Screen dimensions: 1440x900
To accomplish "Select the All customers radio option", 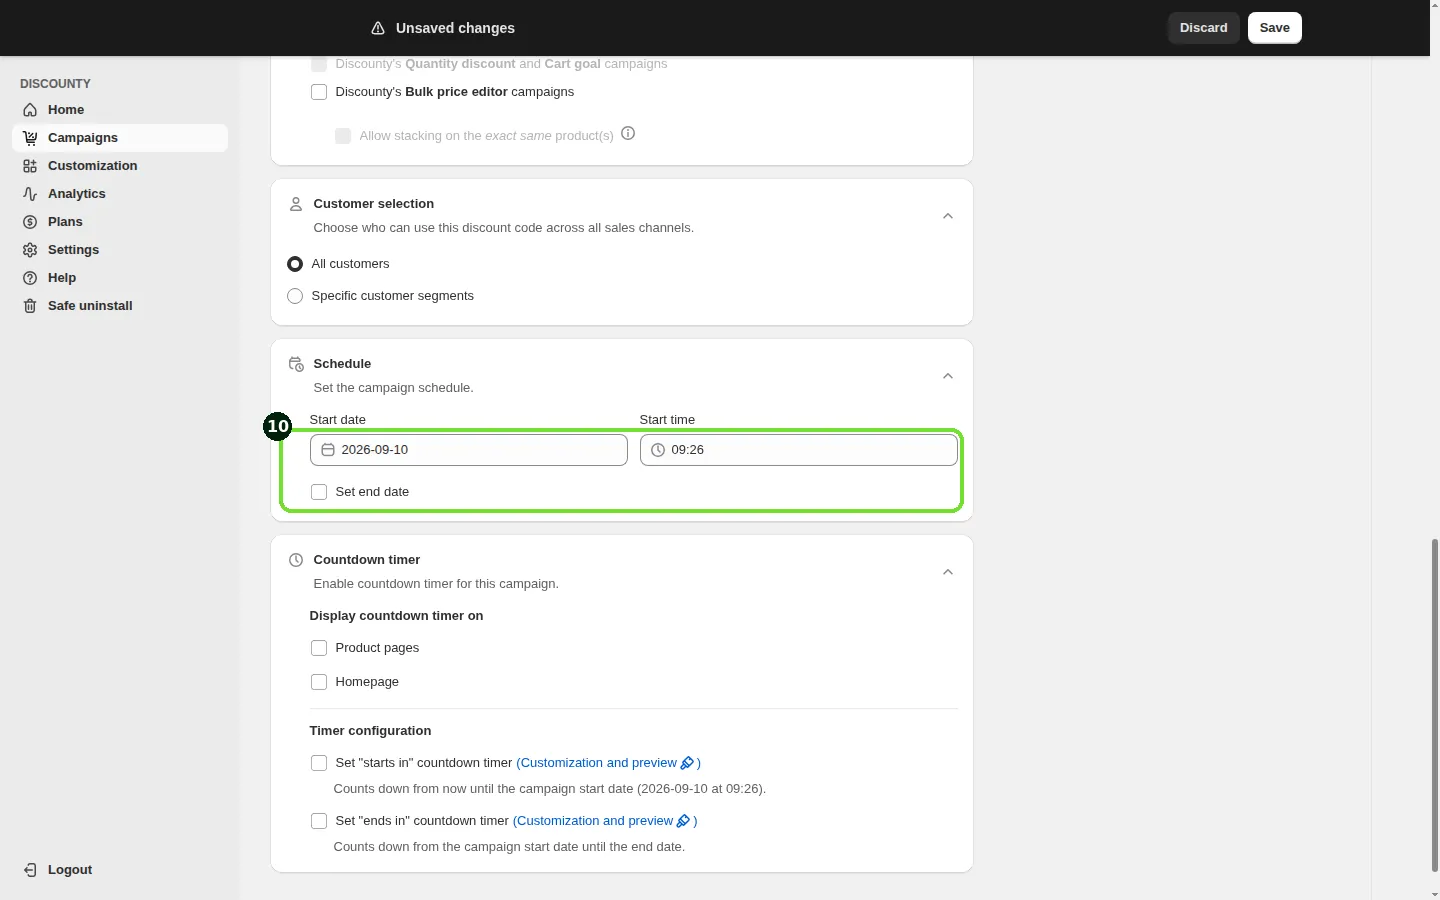I will click(295, 264).
